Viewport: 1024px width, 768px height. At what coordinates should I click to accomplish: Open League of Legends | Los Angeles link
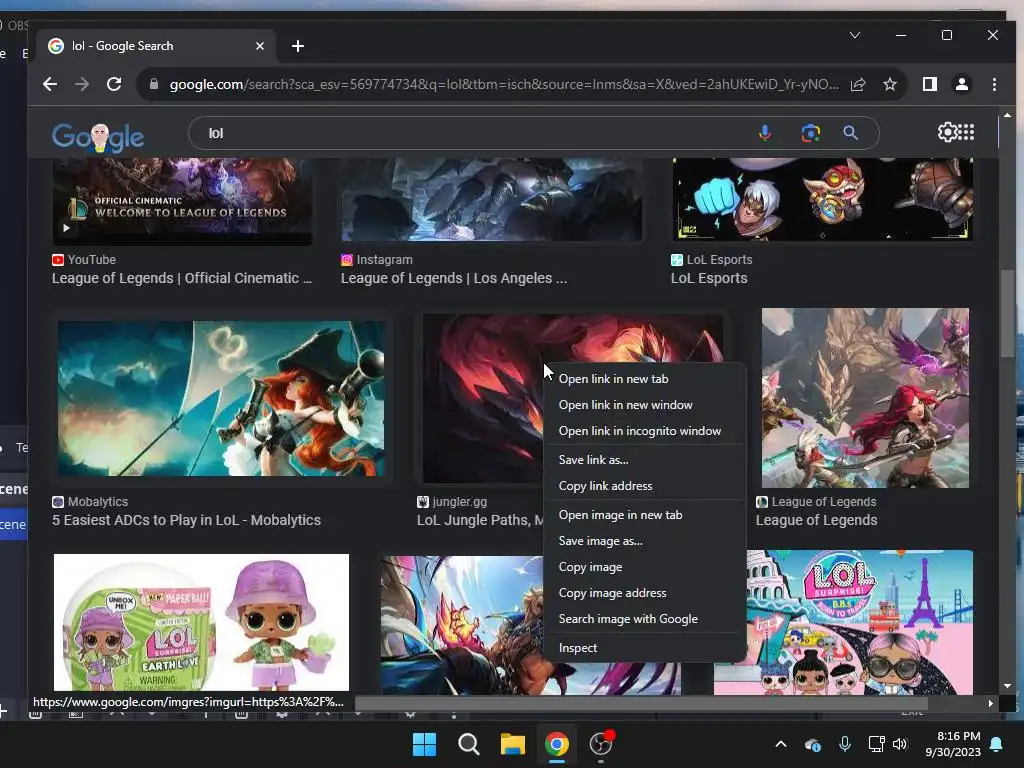454,278
